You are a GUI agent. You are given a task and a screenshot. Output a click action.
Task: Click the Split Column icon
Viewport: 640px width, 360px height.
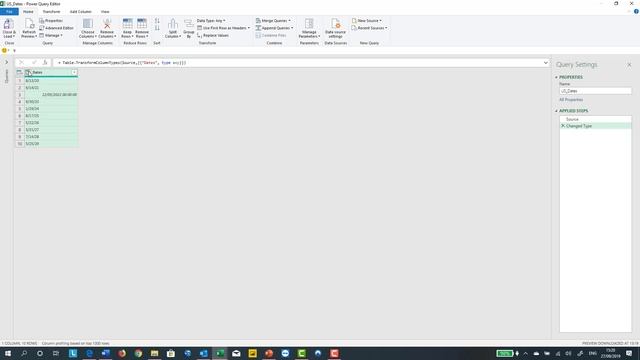[x=173, y=24]
